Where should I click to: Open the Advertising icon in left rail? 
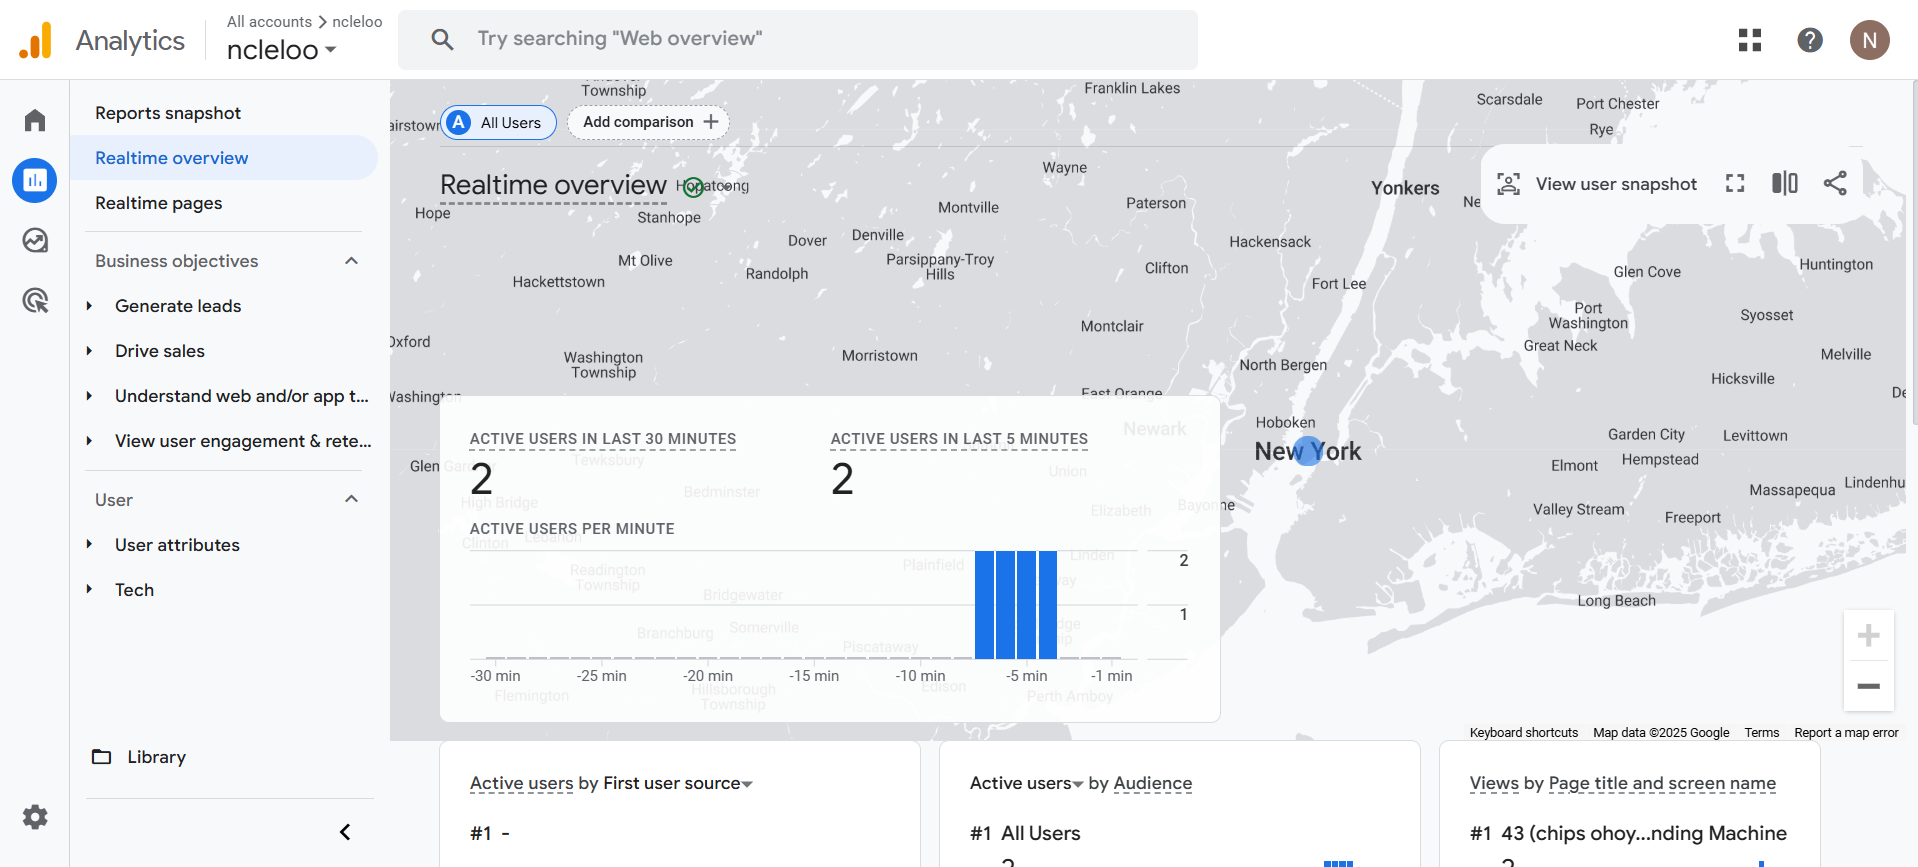tap(35, 301)
